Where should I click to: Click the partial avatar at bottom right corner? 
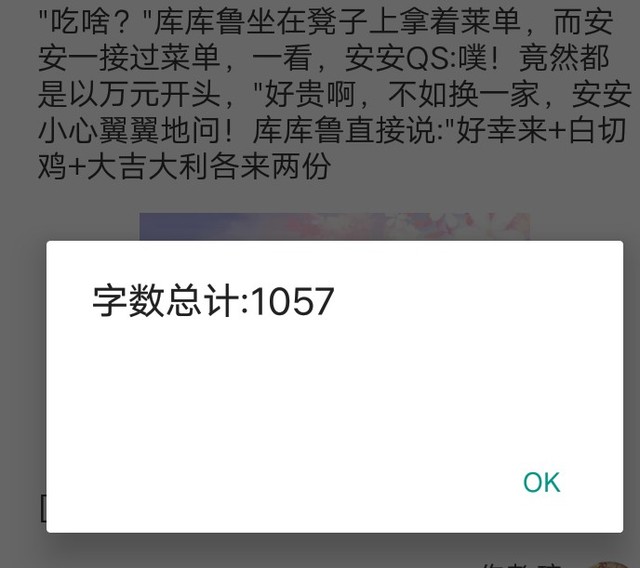(x=616, y=564)
